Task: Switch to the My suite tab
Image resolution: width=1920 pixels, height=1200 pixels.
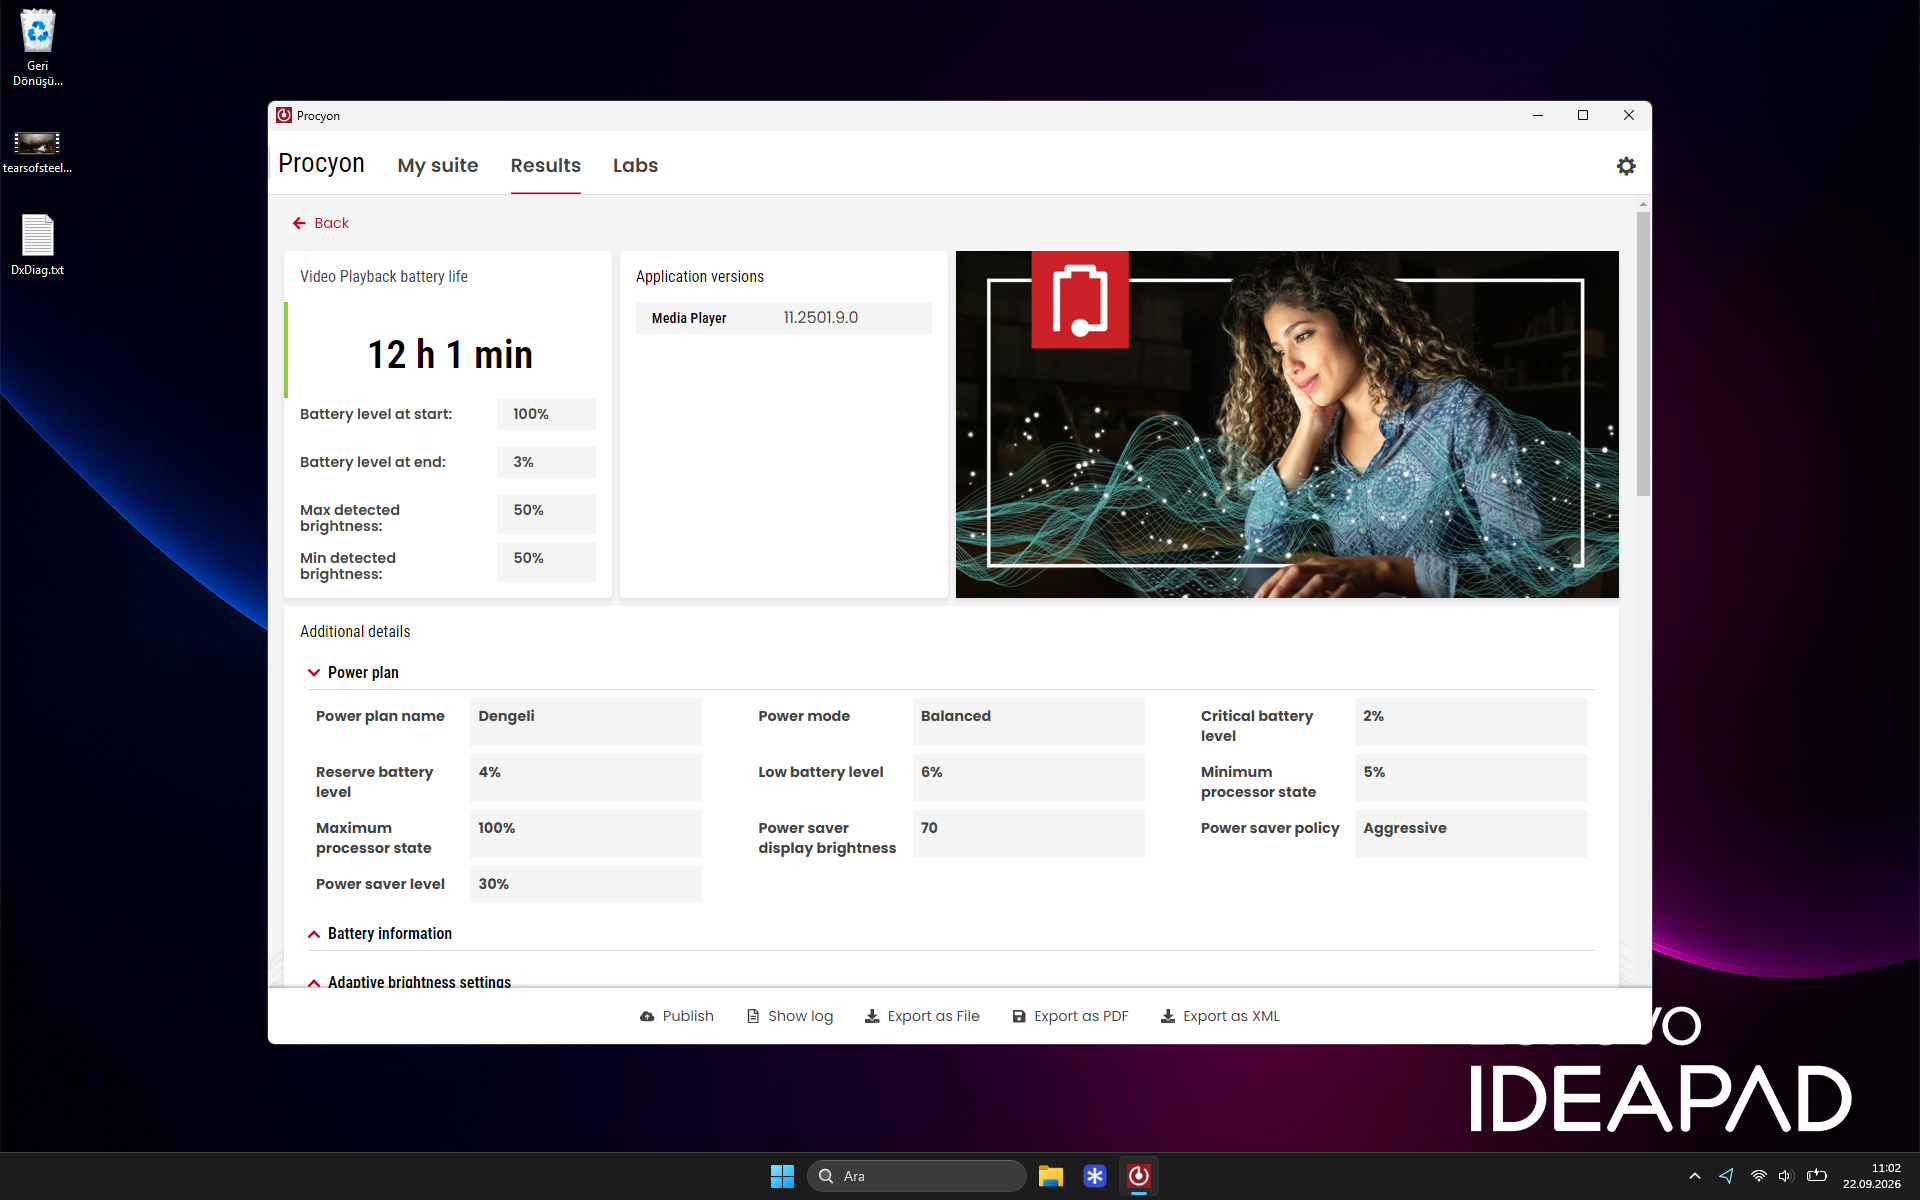Action: [438, 165]
